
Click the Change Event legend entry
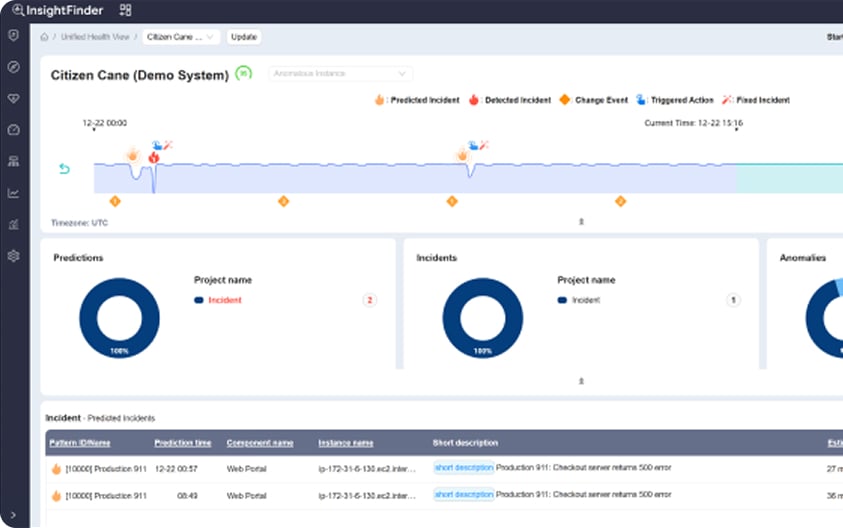[x=594, y=100]
